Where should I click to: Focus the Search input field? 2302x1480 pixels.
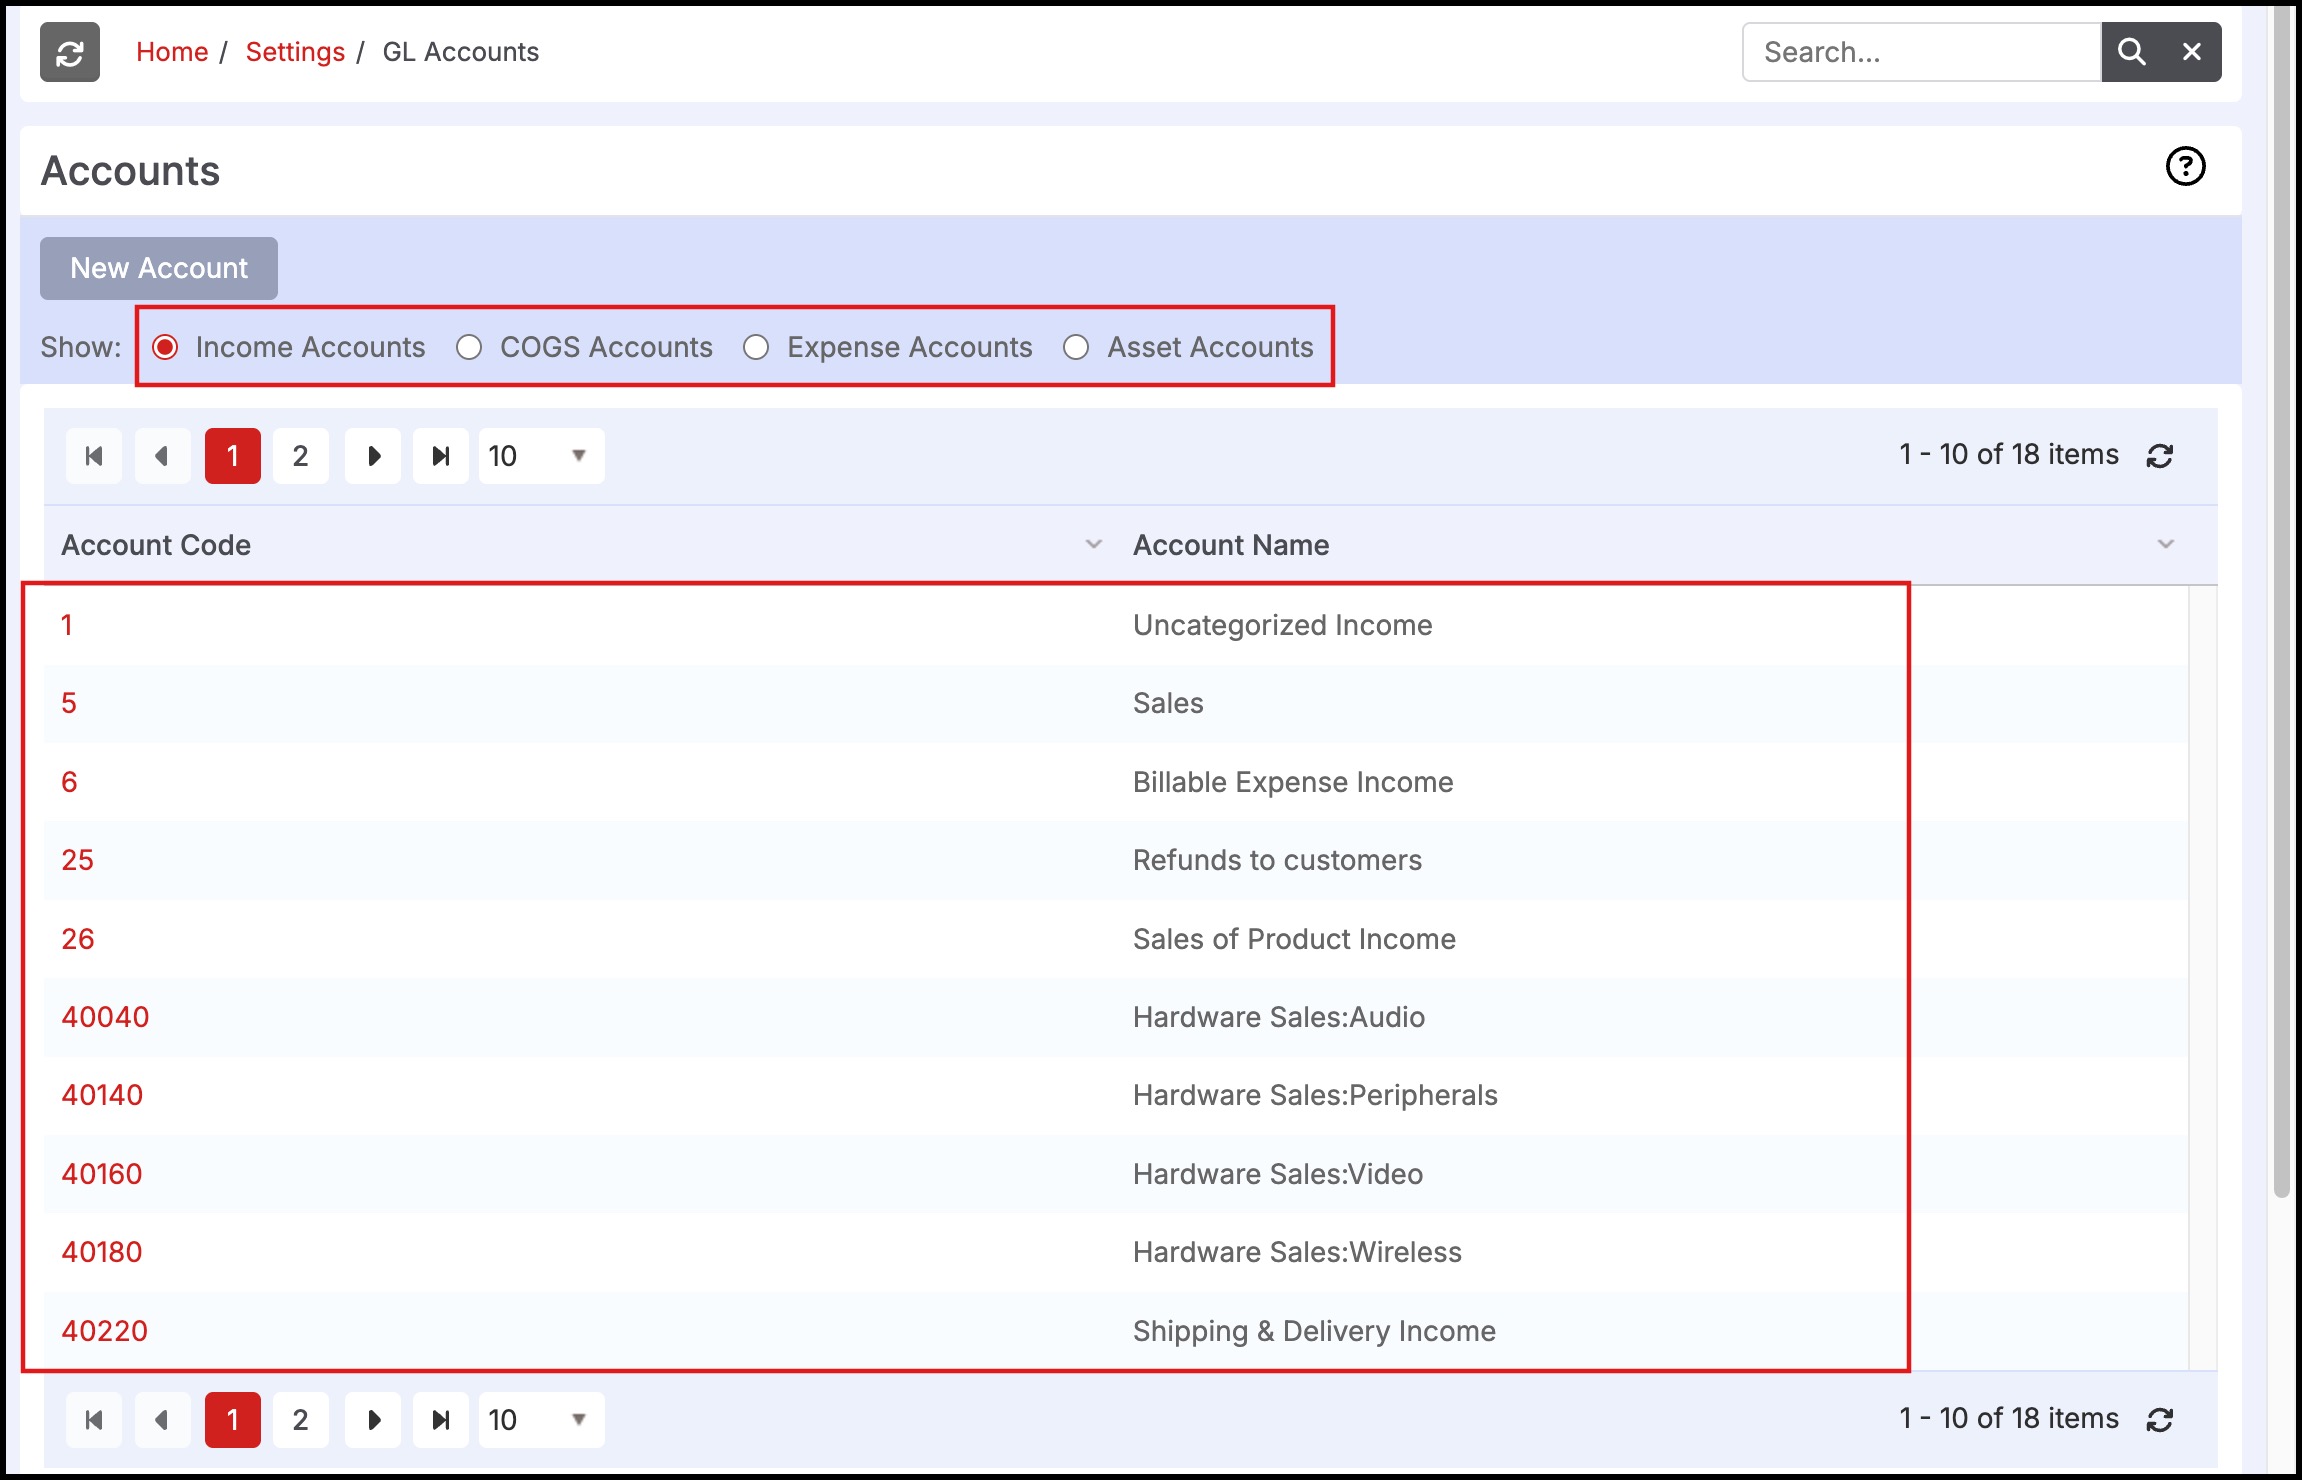point(1920,52)
